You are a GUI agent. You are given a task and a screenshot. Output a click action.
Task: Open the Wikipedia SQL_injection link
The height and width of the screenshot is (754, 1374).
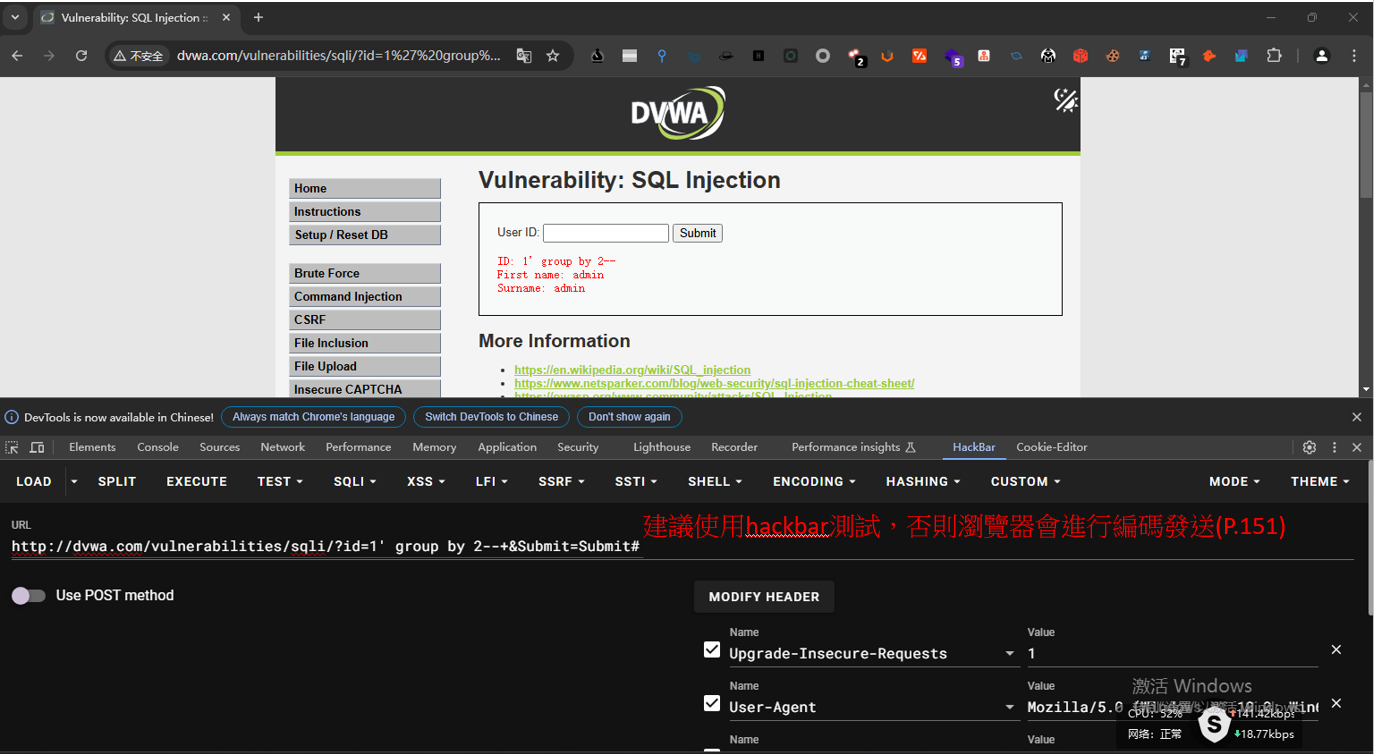tap(632, 370)
